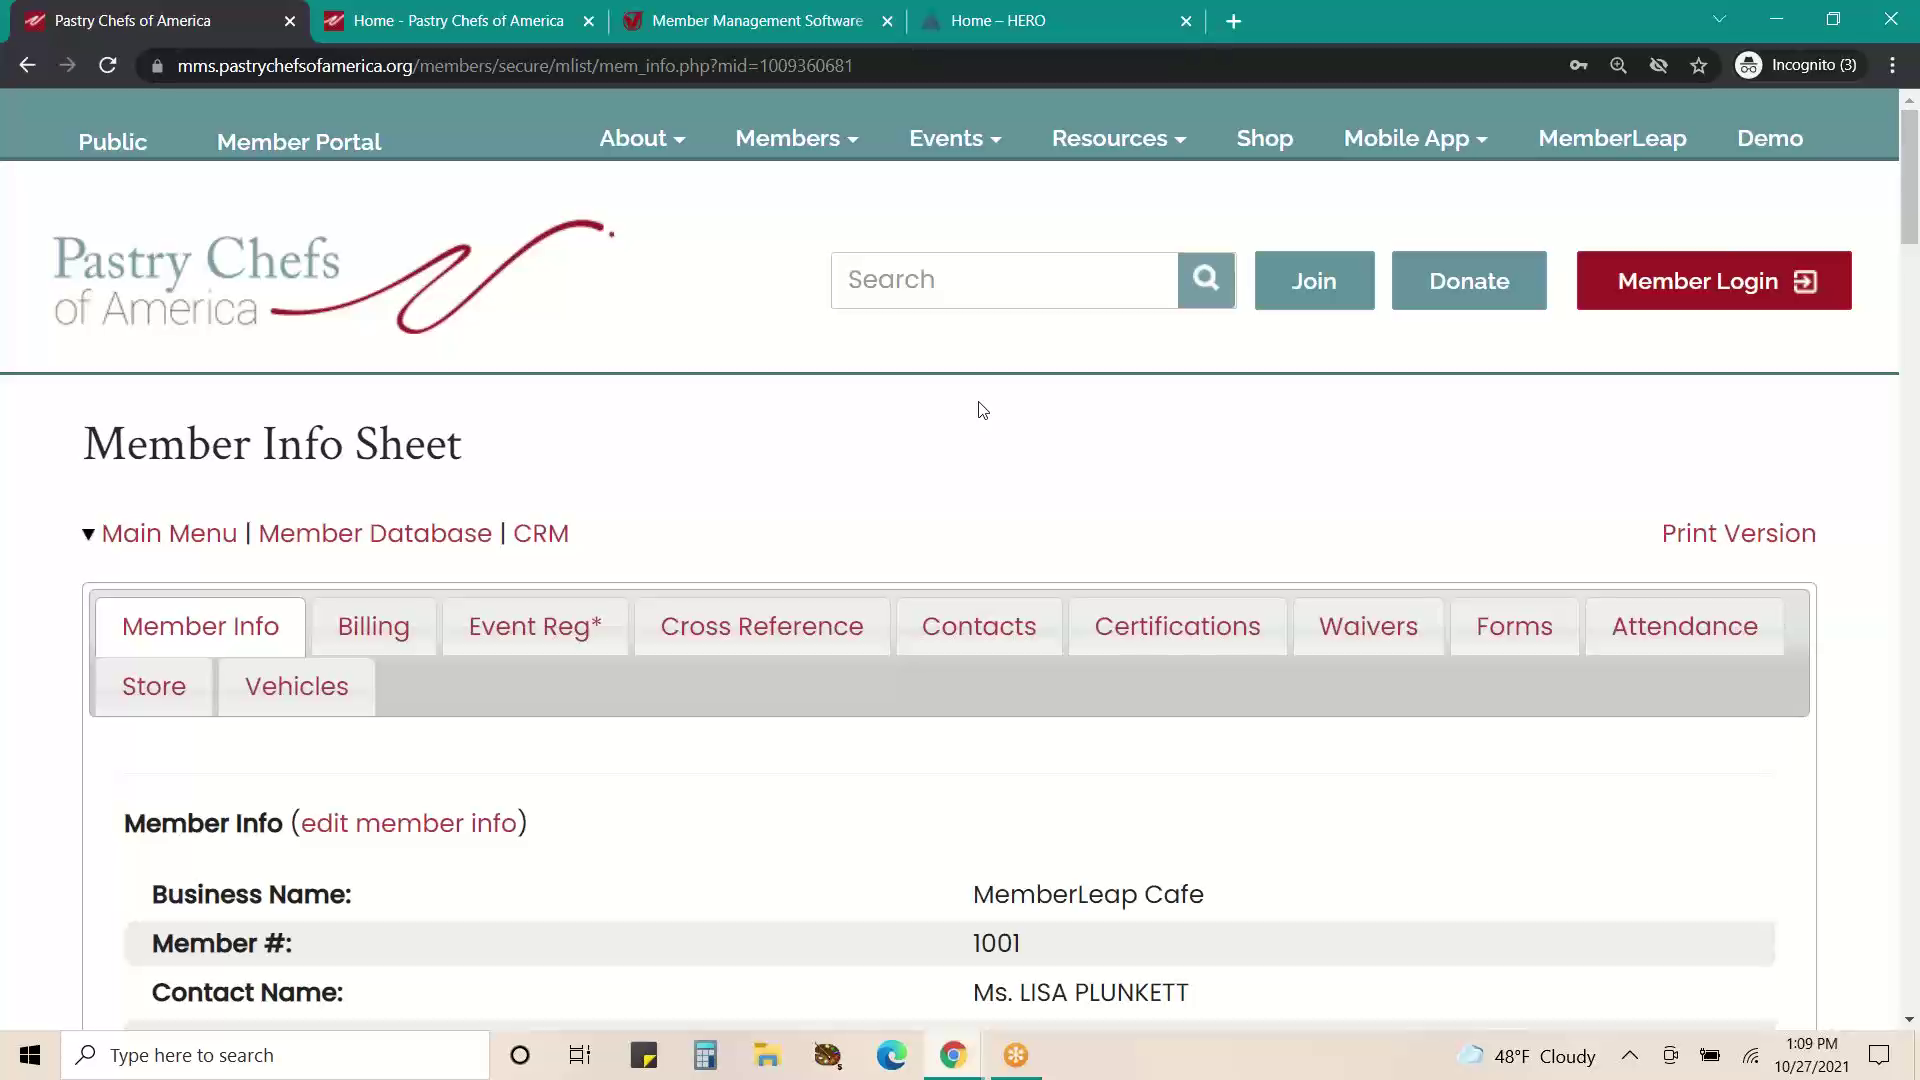Screen dimensions: 1920x1080
Task: Click the Chrome icon on the taskbar
Action: 953,1055
